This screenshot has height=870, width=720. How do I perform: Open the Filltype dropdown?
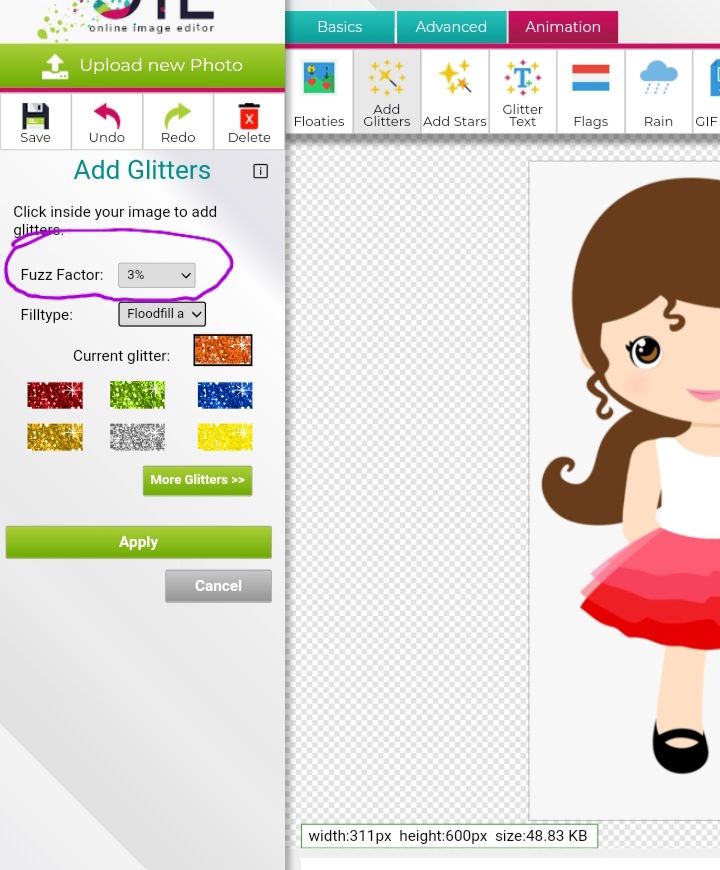click(x=162, y=314)
